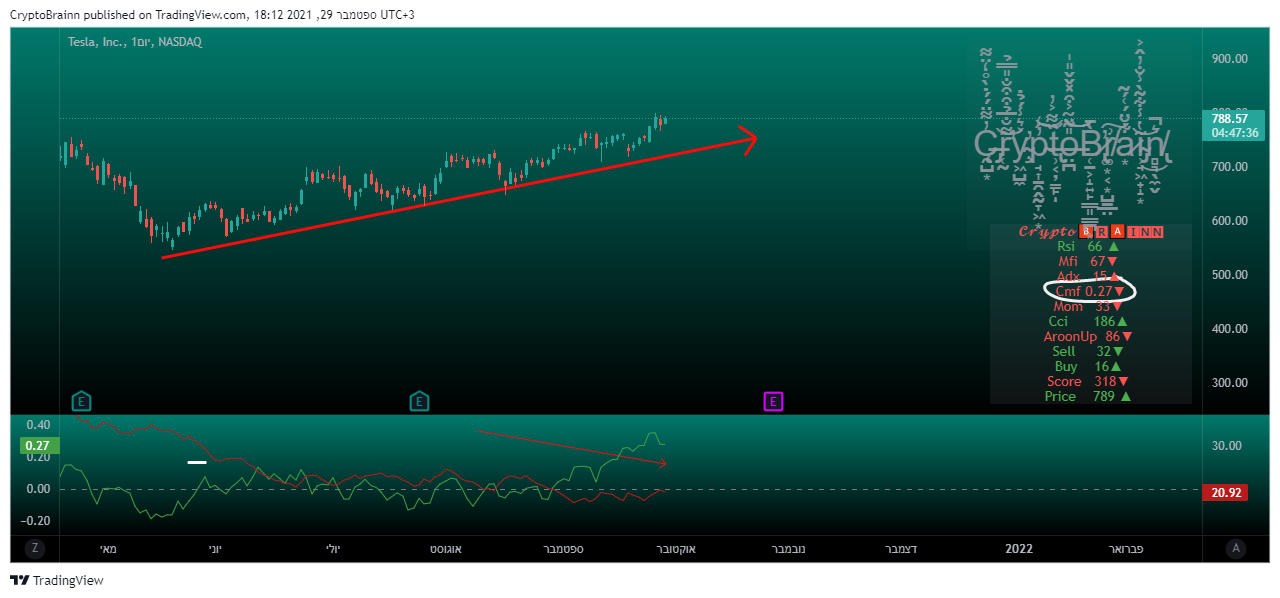1280x598 pixels.
Task: Click the 30.00 indicator axis label
Action: point(1226,446)
